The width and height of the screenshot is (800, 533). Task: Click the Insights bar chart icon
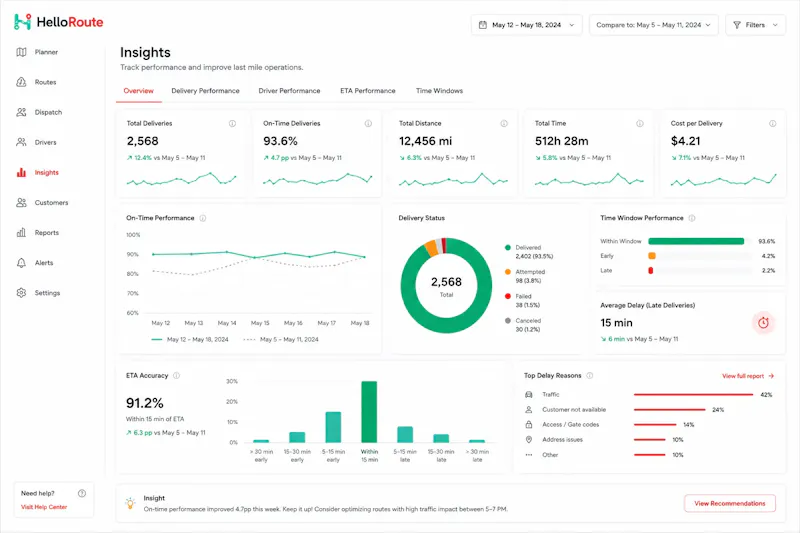[x=21, y=172]
